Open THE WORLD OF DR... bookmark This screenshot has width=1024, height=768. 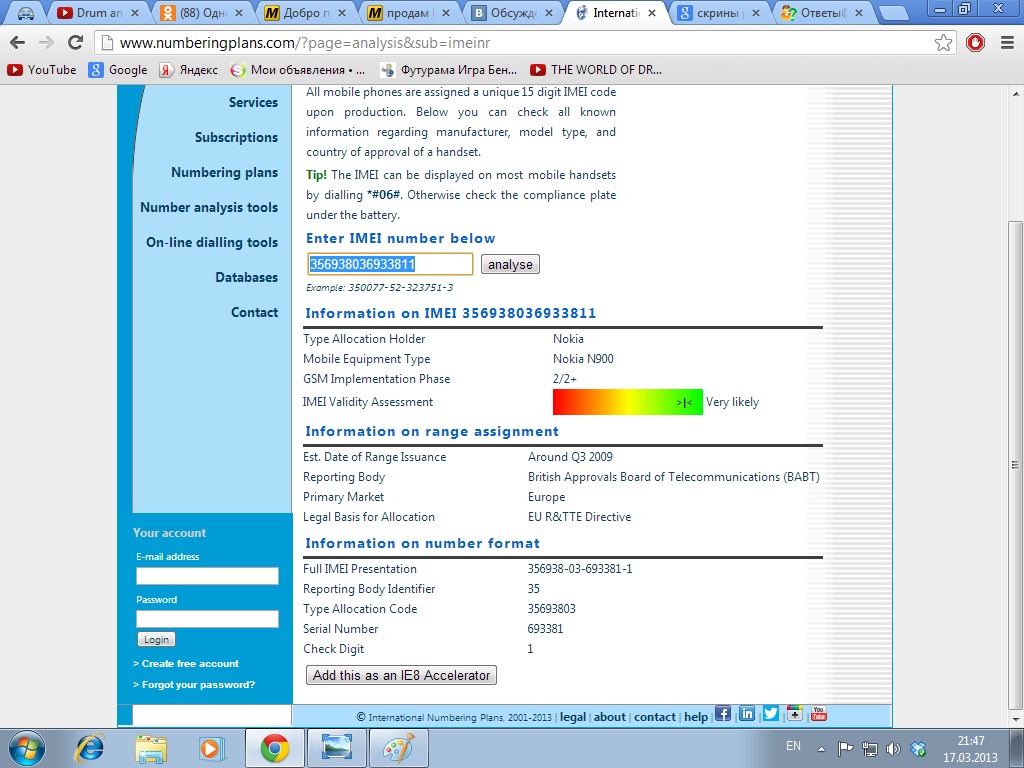596,70
